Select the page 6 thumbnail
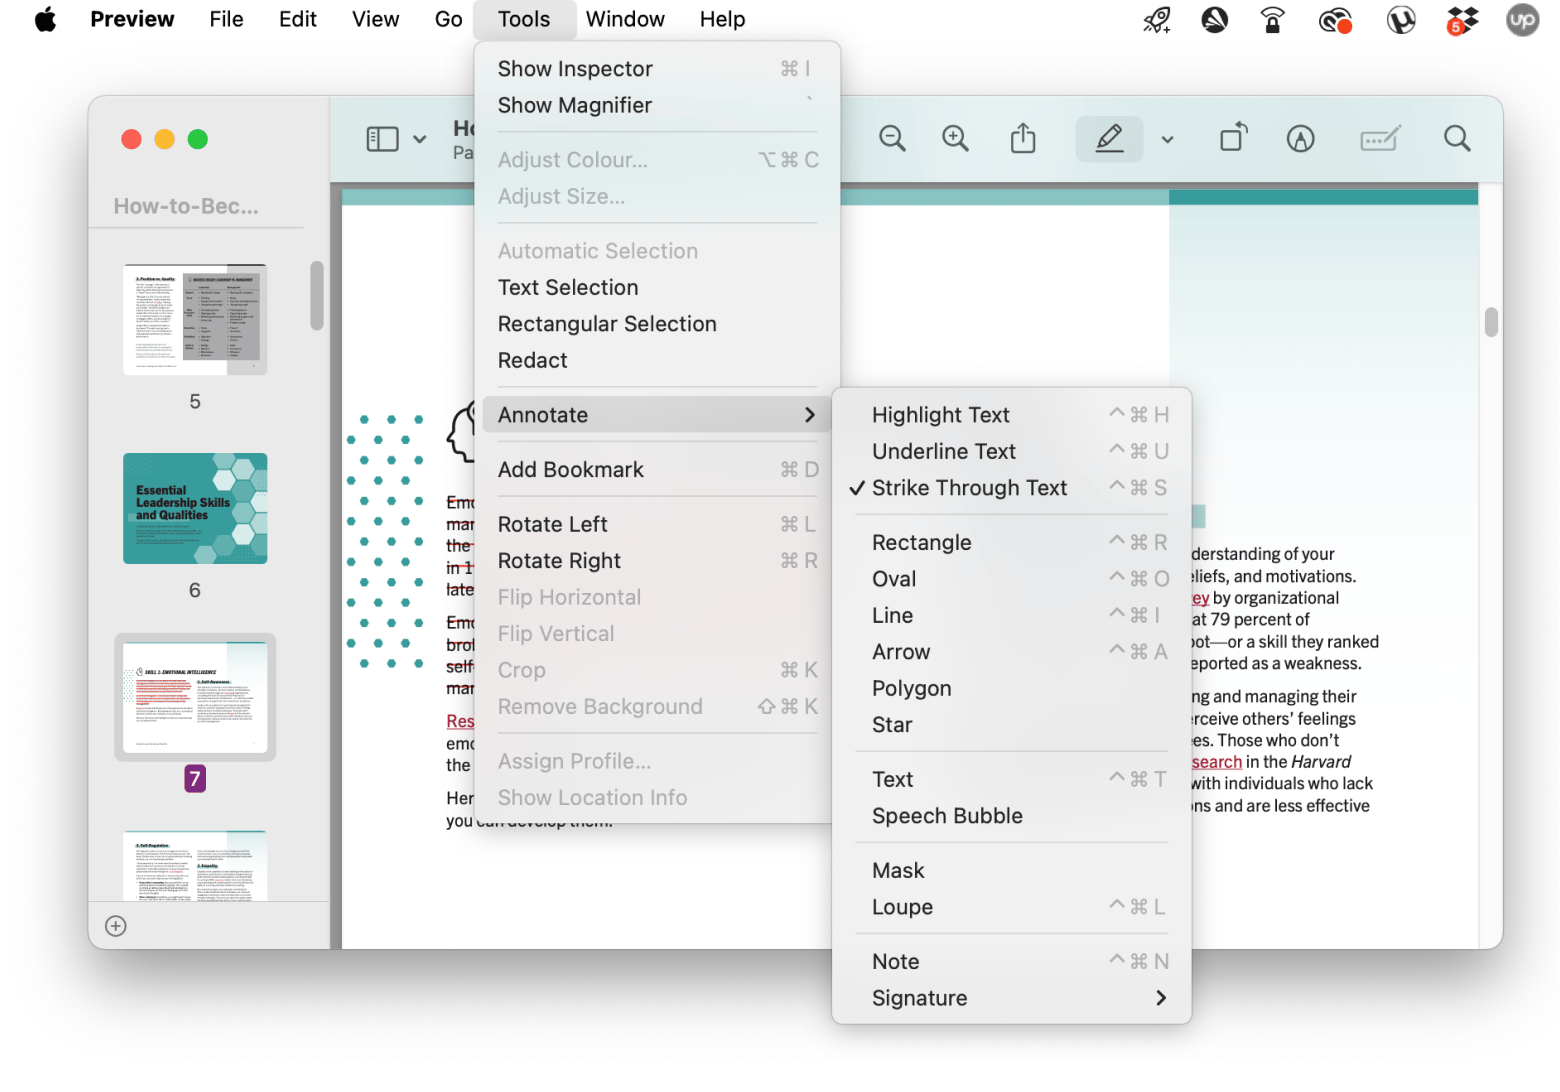The height and width of the screenshot is (1092, 1560). [195, 509]
